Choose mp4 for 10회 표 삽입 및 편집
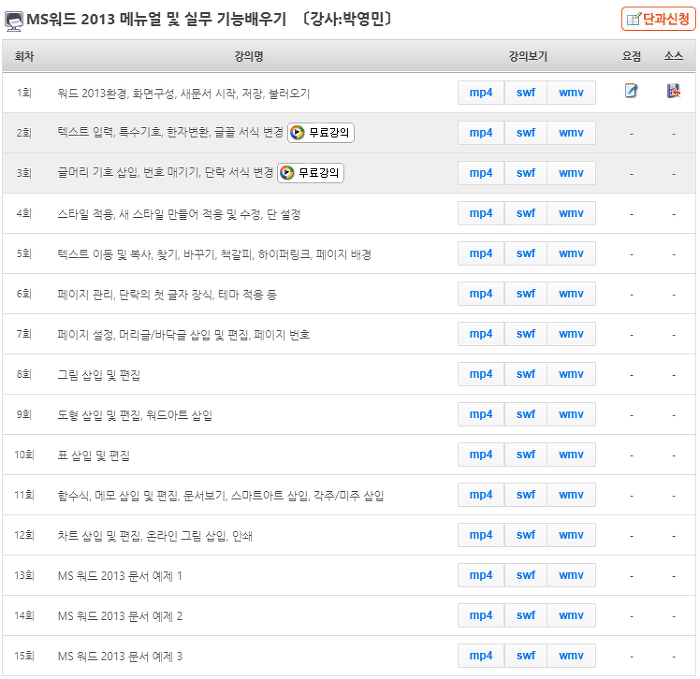Image resolution: width=700 pixels, height=679 pixels. (481, 454)
